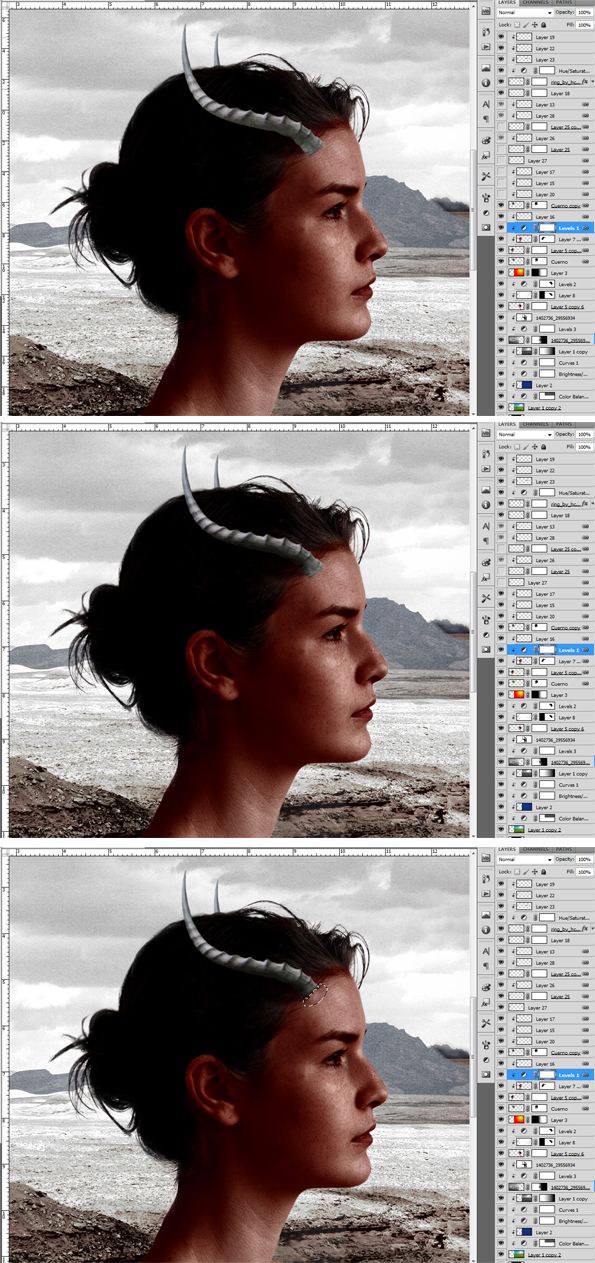Viewport: 595px width, 1263px height.
Task: Open Normal blend mode dropdown in middle screenshot
Action: coord(525,434)
